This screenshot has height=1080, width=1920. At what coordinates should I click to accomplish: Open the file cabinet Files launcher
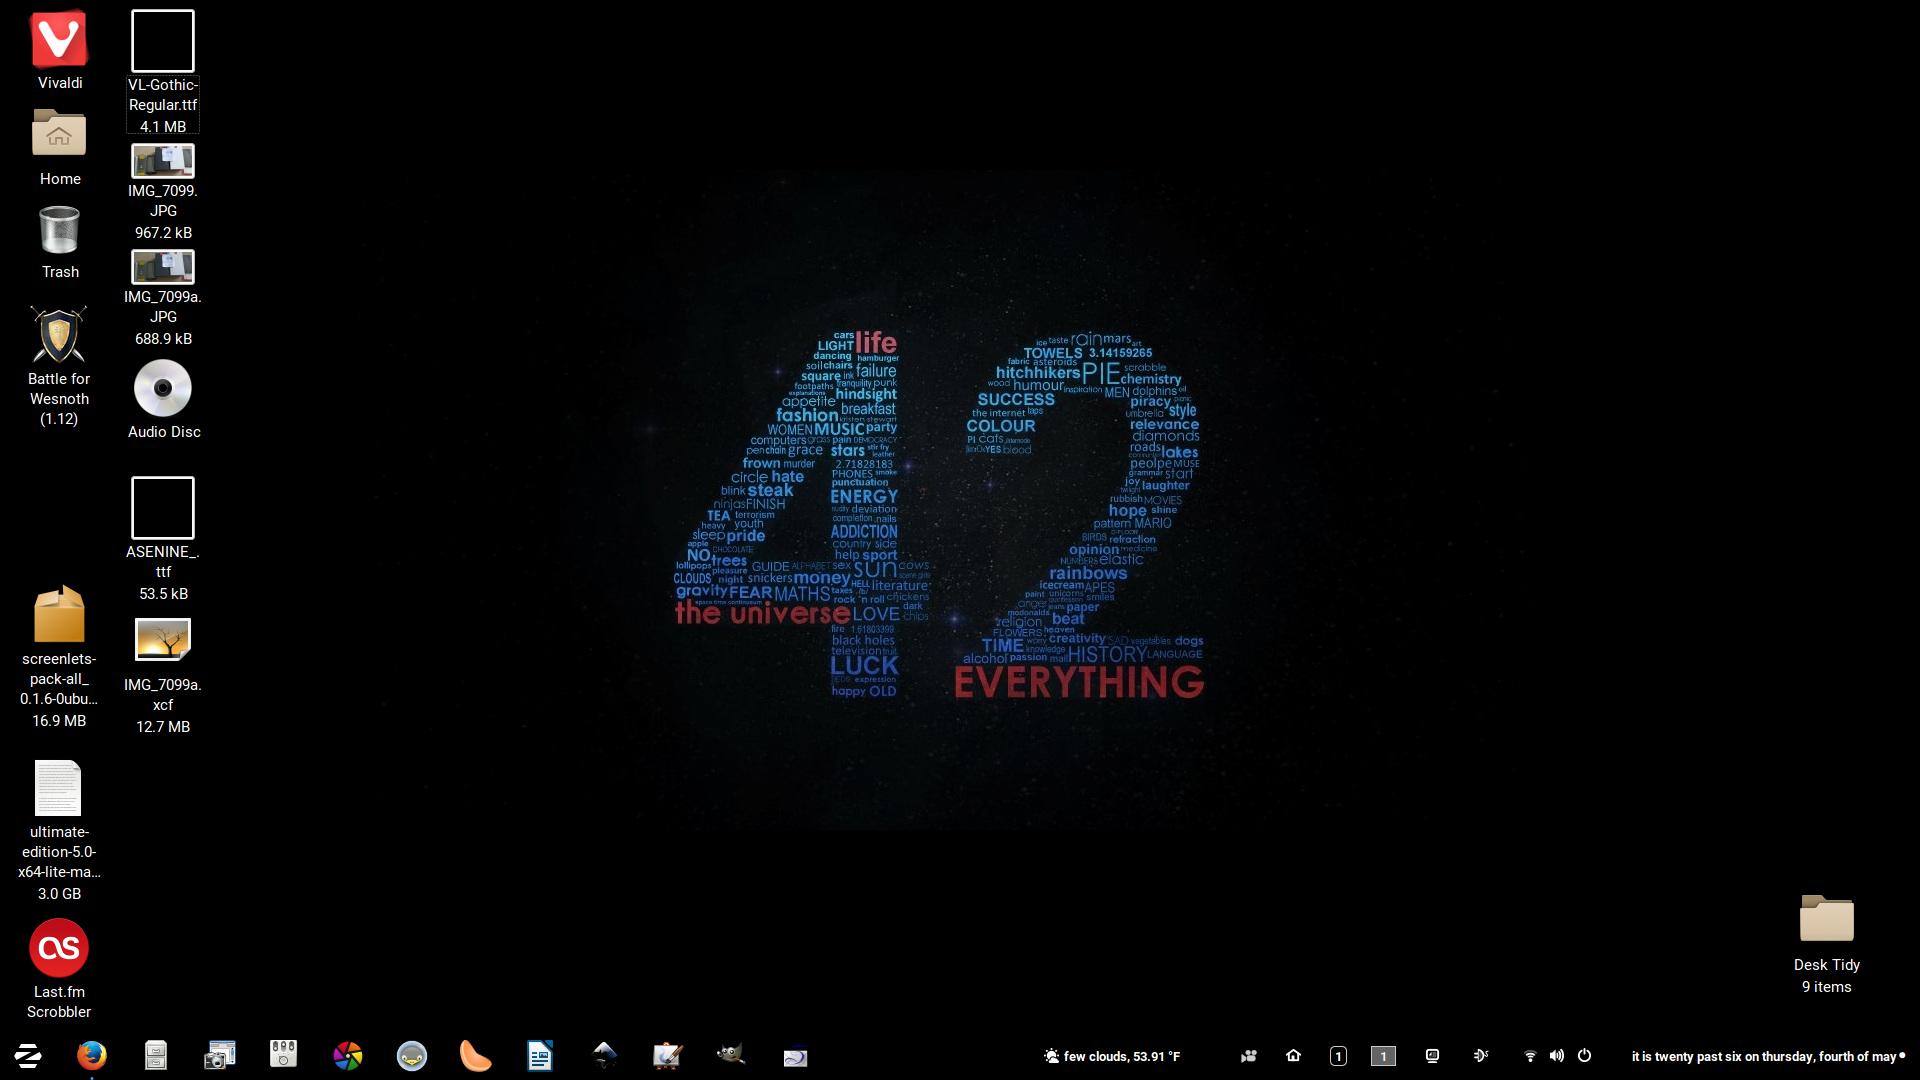coord(156,1056)
